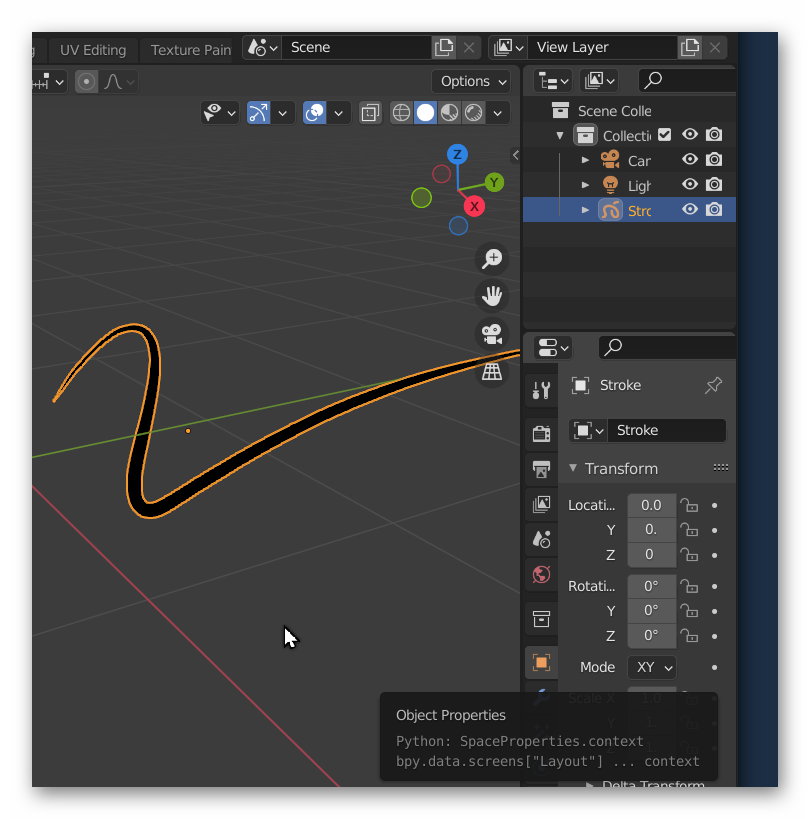
Task: Expand the Stroke object in the outliner
Action: [585, 210]
